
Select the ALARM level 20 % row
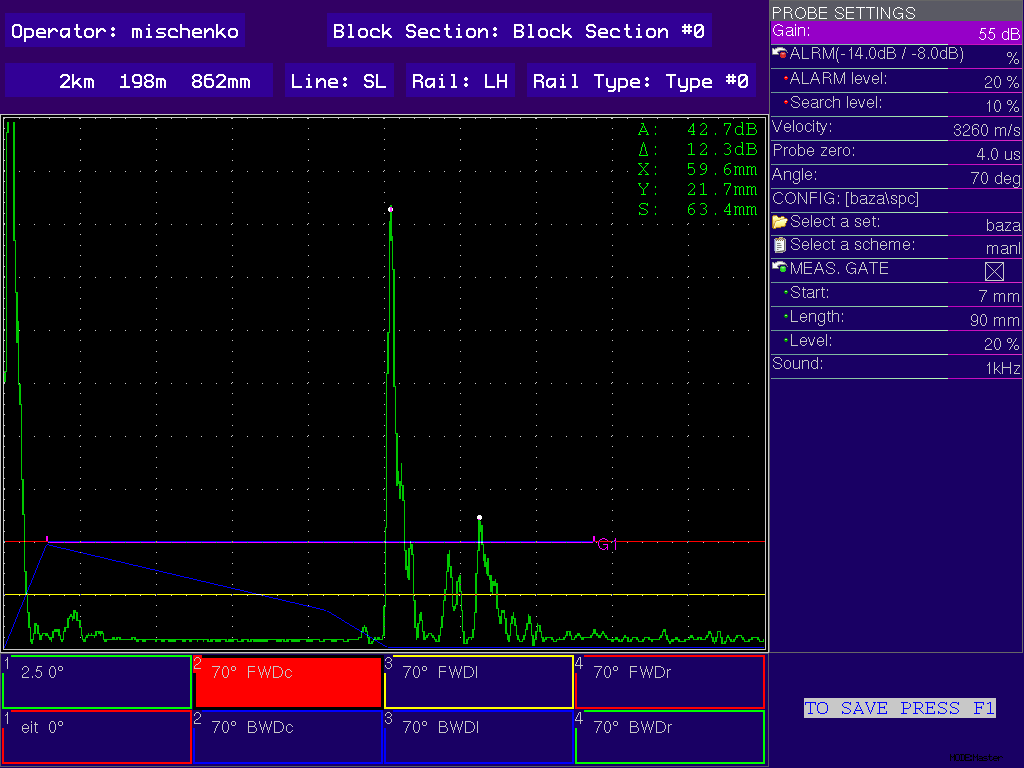point(896,80)
